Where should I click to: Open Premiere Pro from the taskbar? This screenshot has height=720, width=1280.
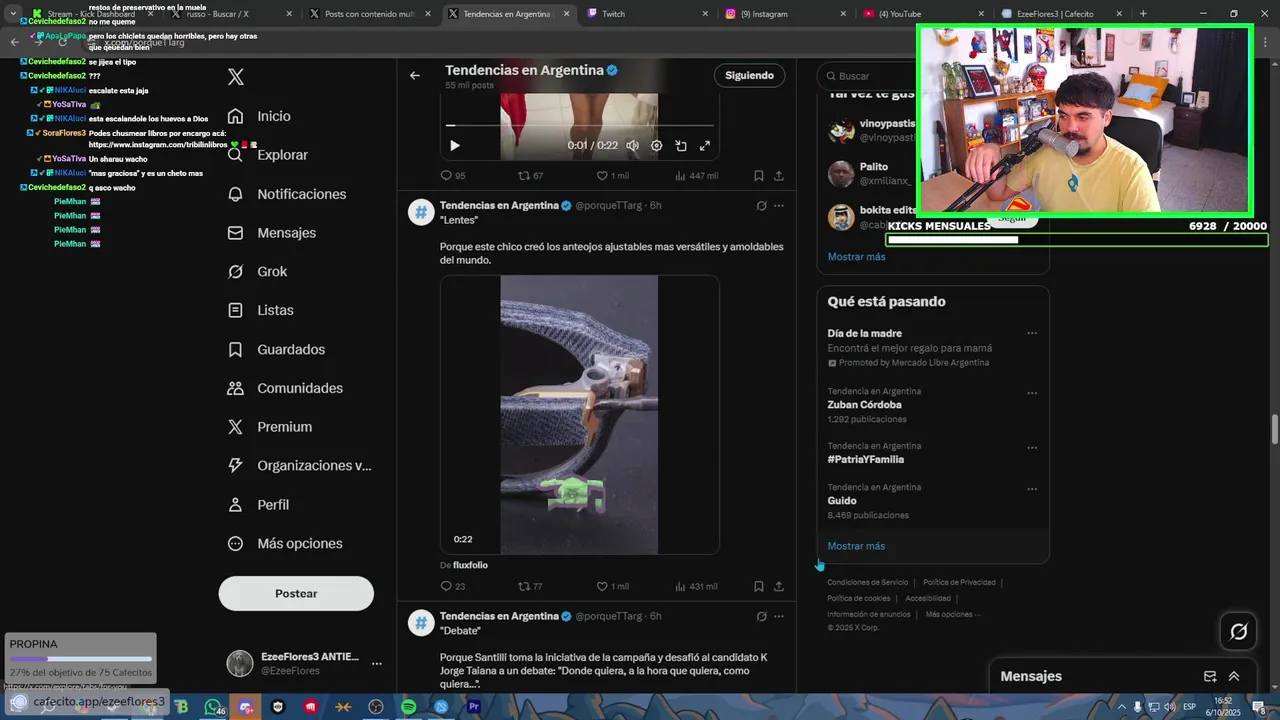coord(474,707)
